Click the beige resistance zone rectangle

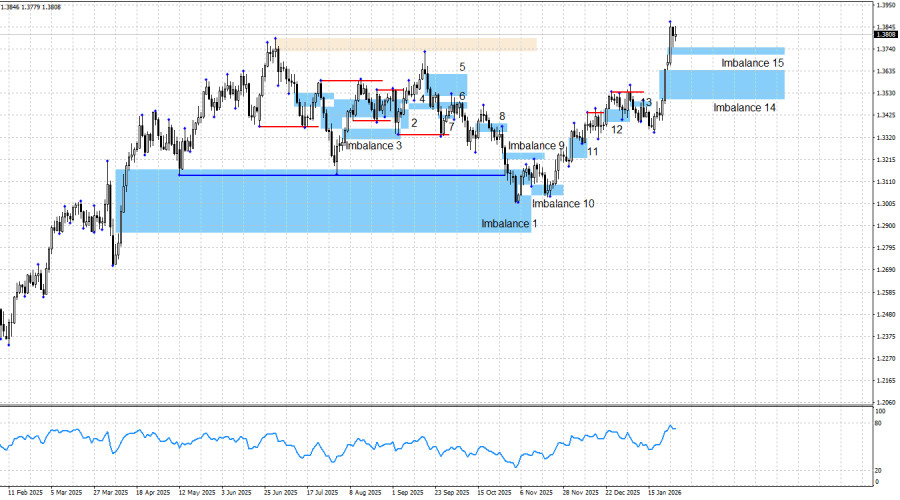(x=407, y=44)
